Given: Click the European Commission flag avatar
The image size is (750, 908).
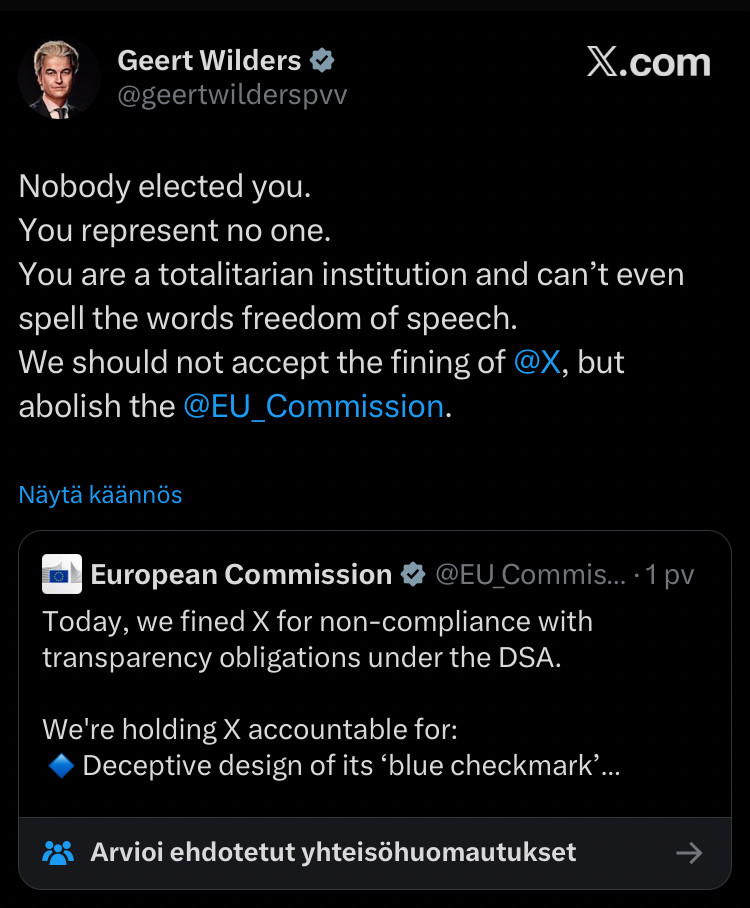Looking at the screenshot, I should [x=62, y=575].
